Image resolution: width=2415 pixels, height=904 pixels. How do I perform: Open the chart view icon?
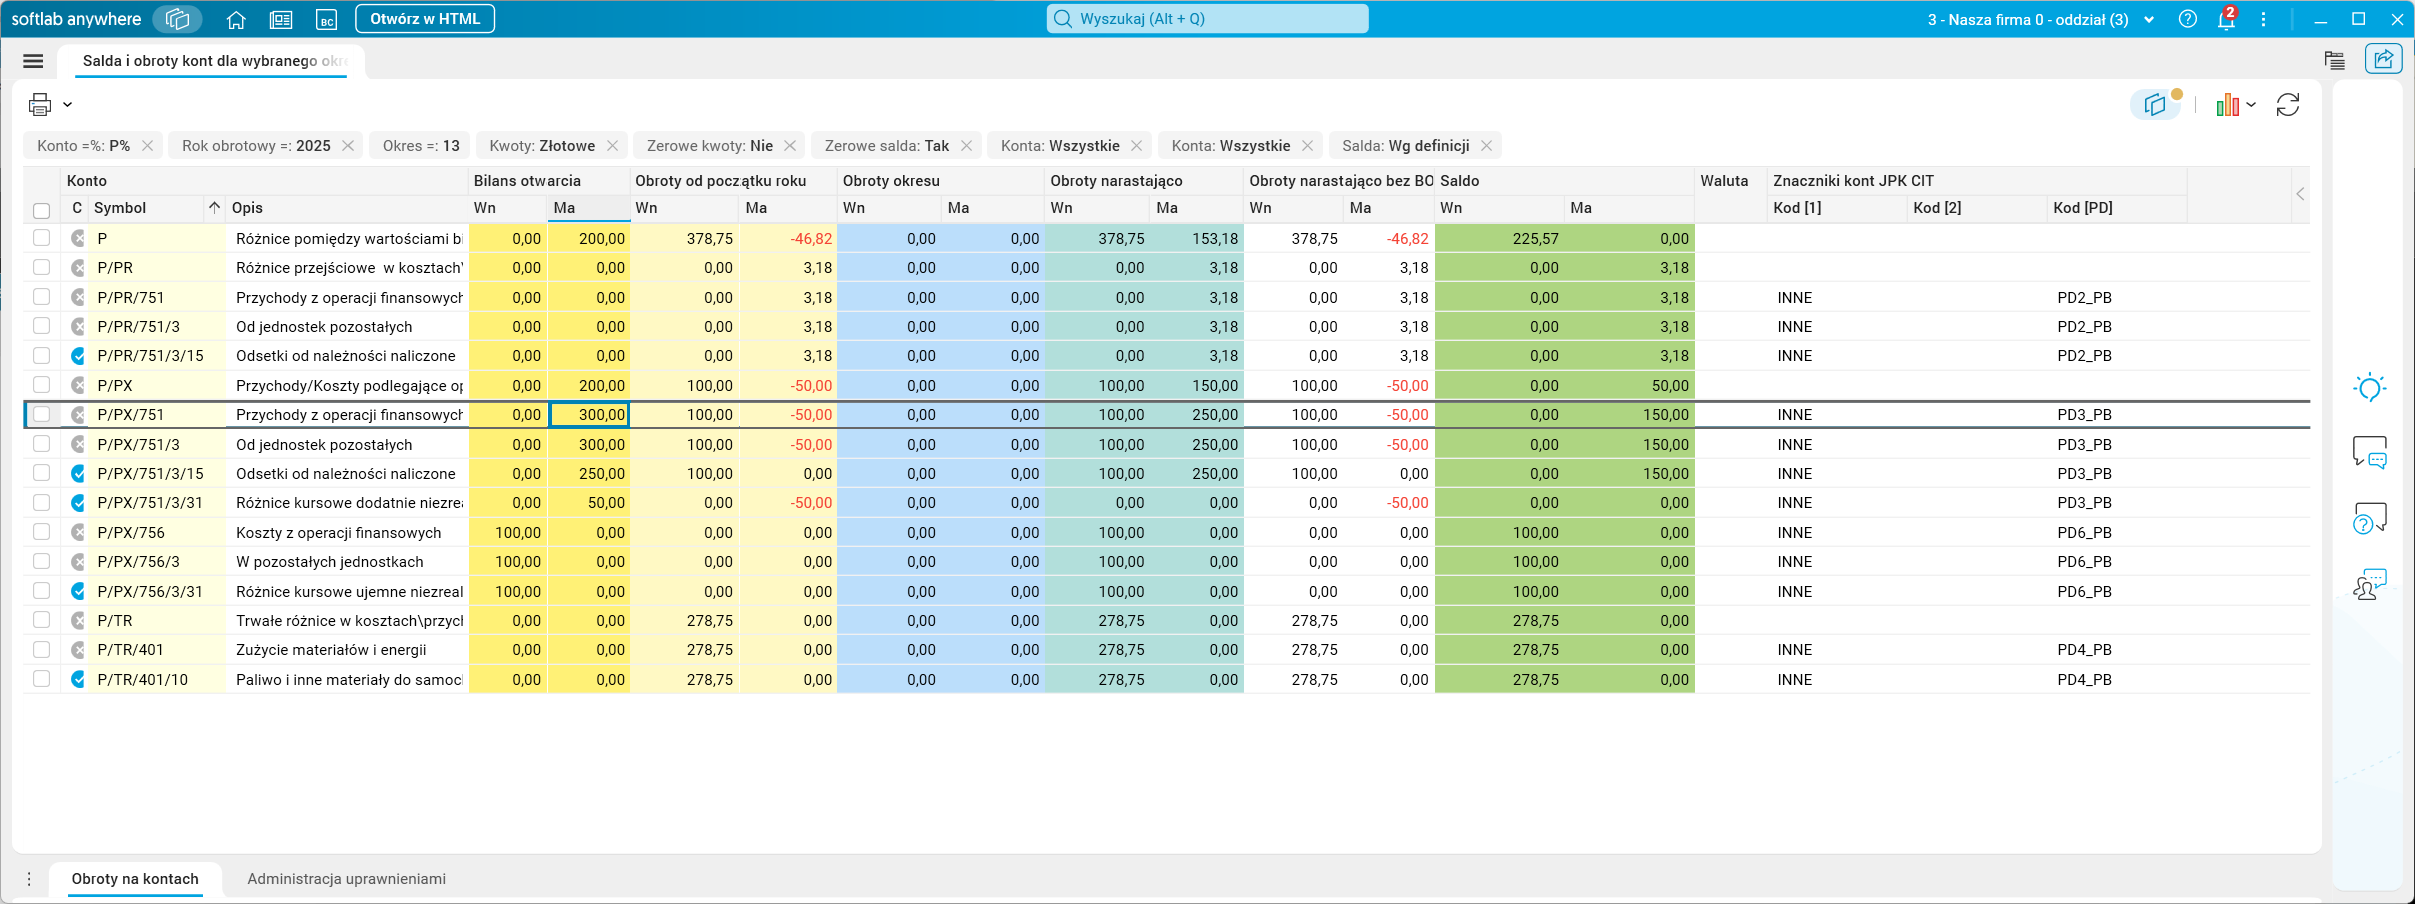[2228, 105]
